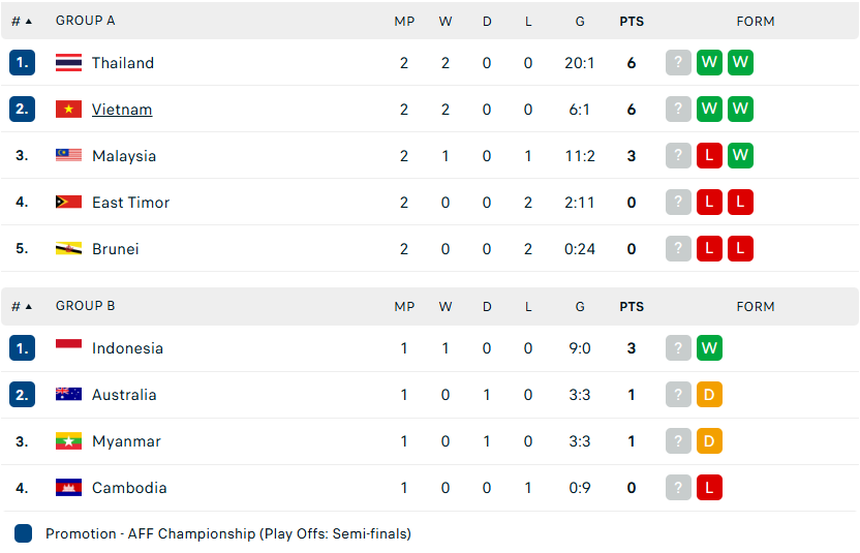Click the Group B FORM column header

(755, 306)
